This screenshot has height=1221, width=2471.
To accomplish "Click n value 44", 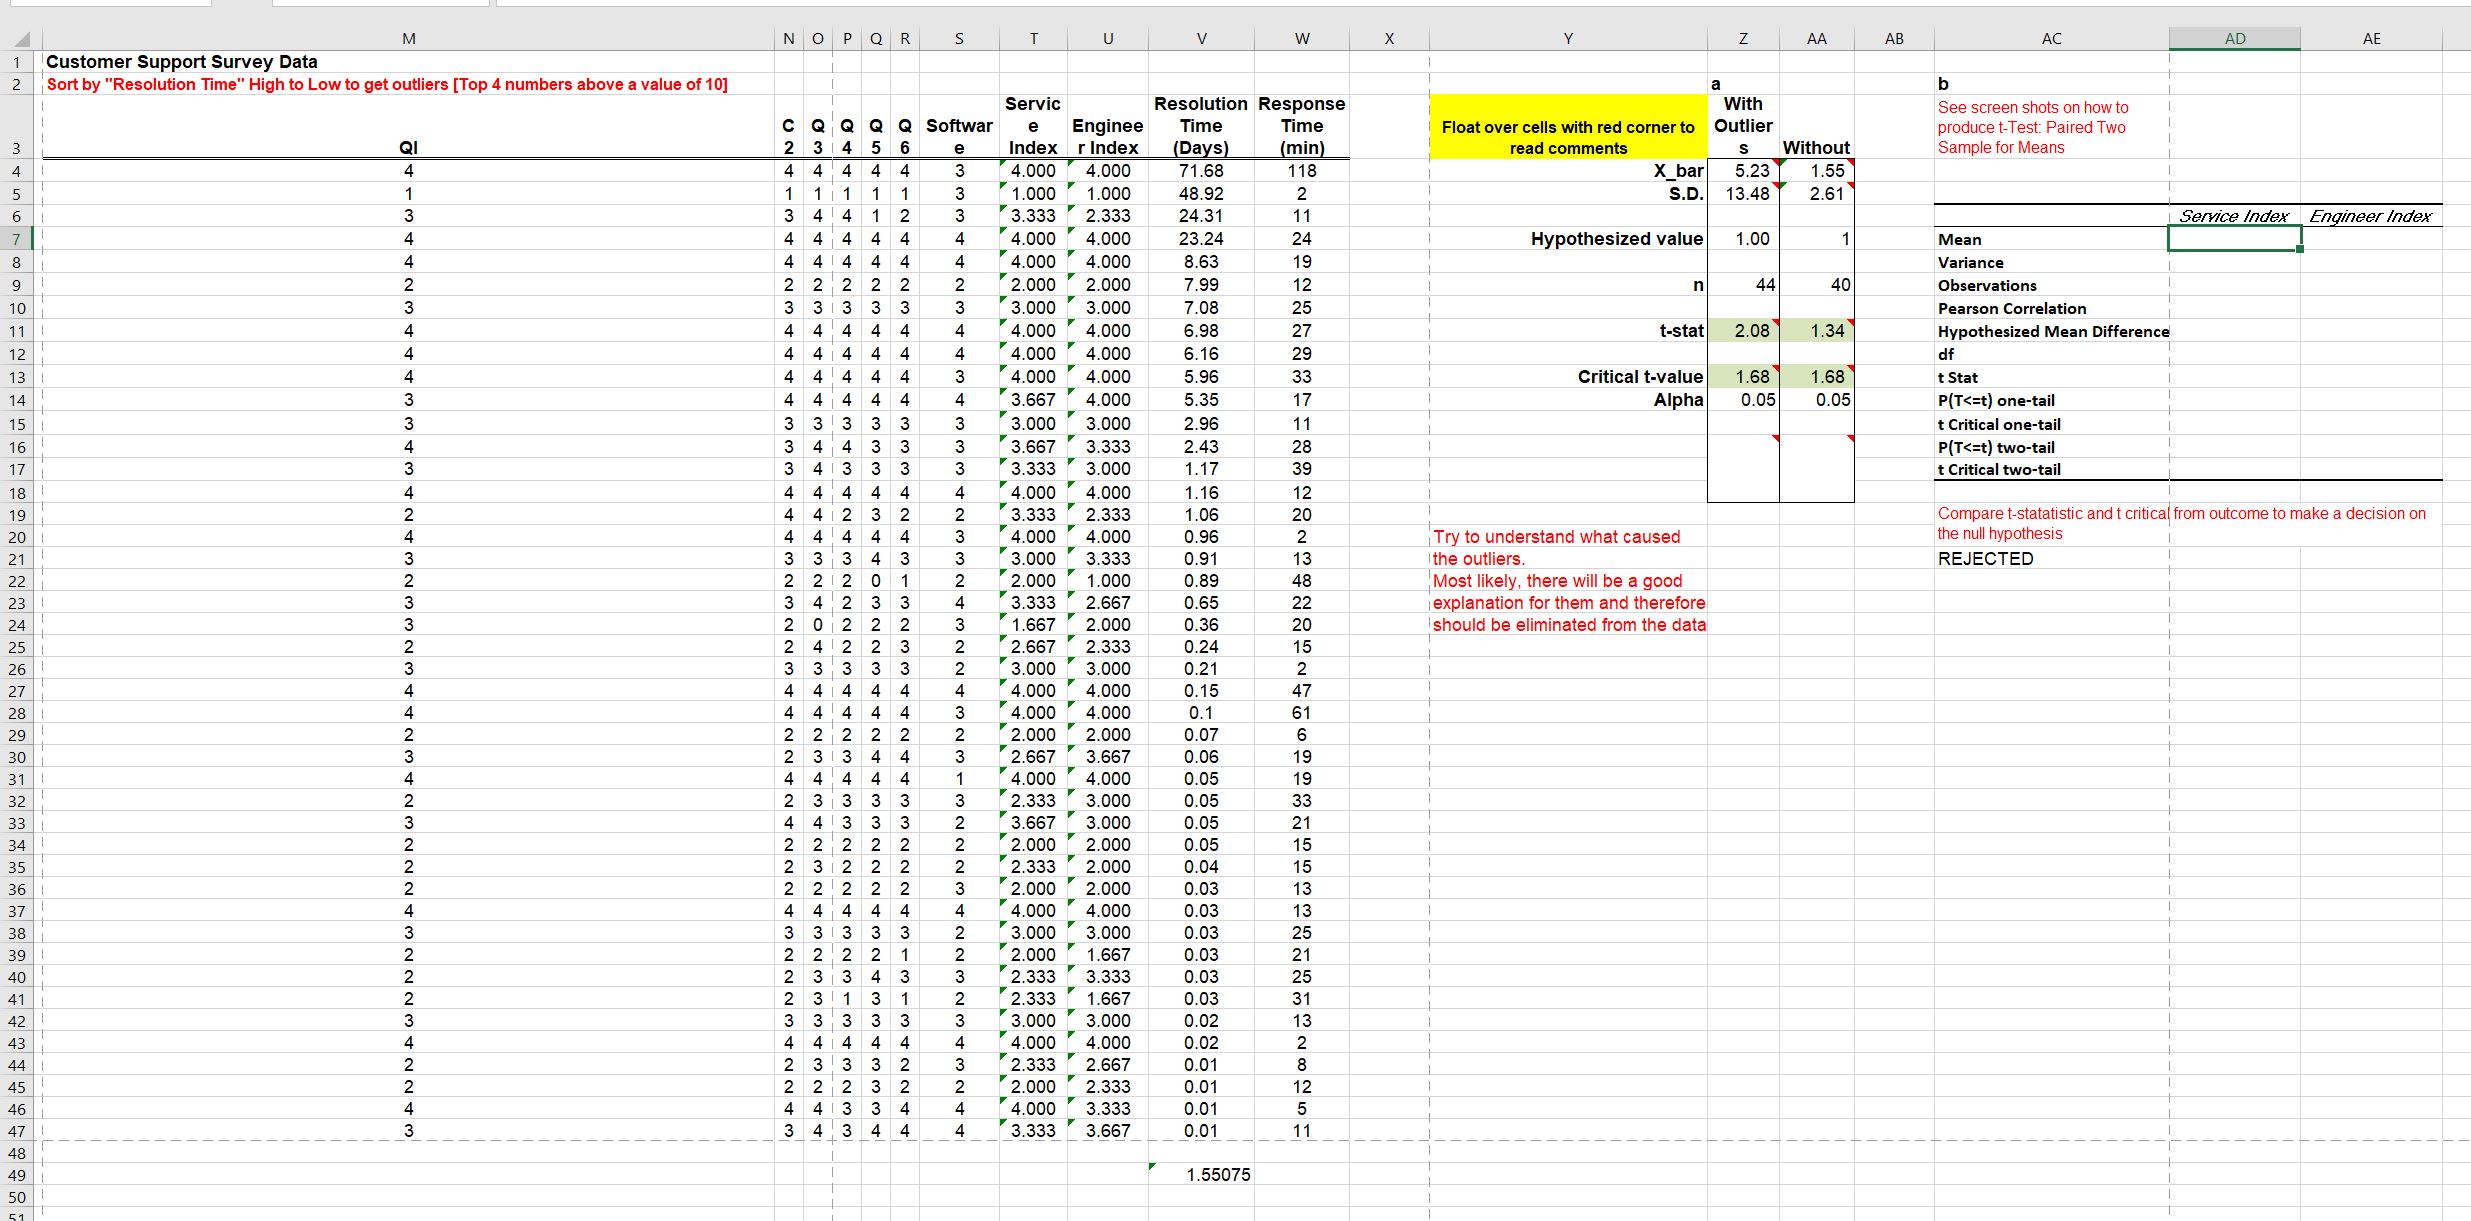I will (x=1743, y=285).
